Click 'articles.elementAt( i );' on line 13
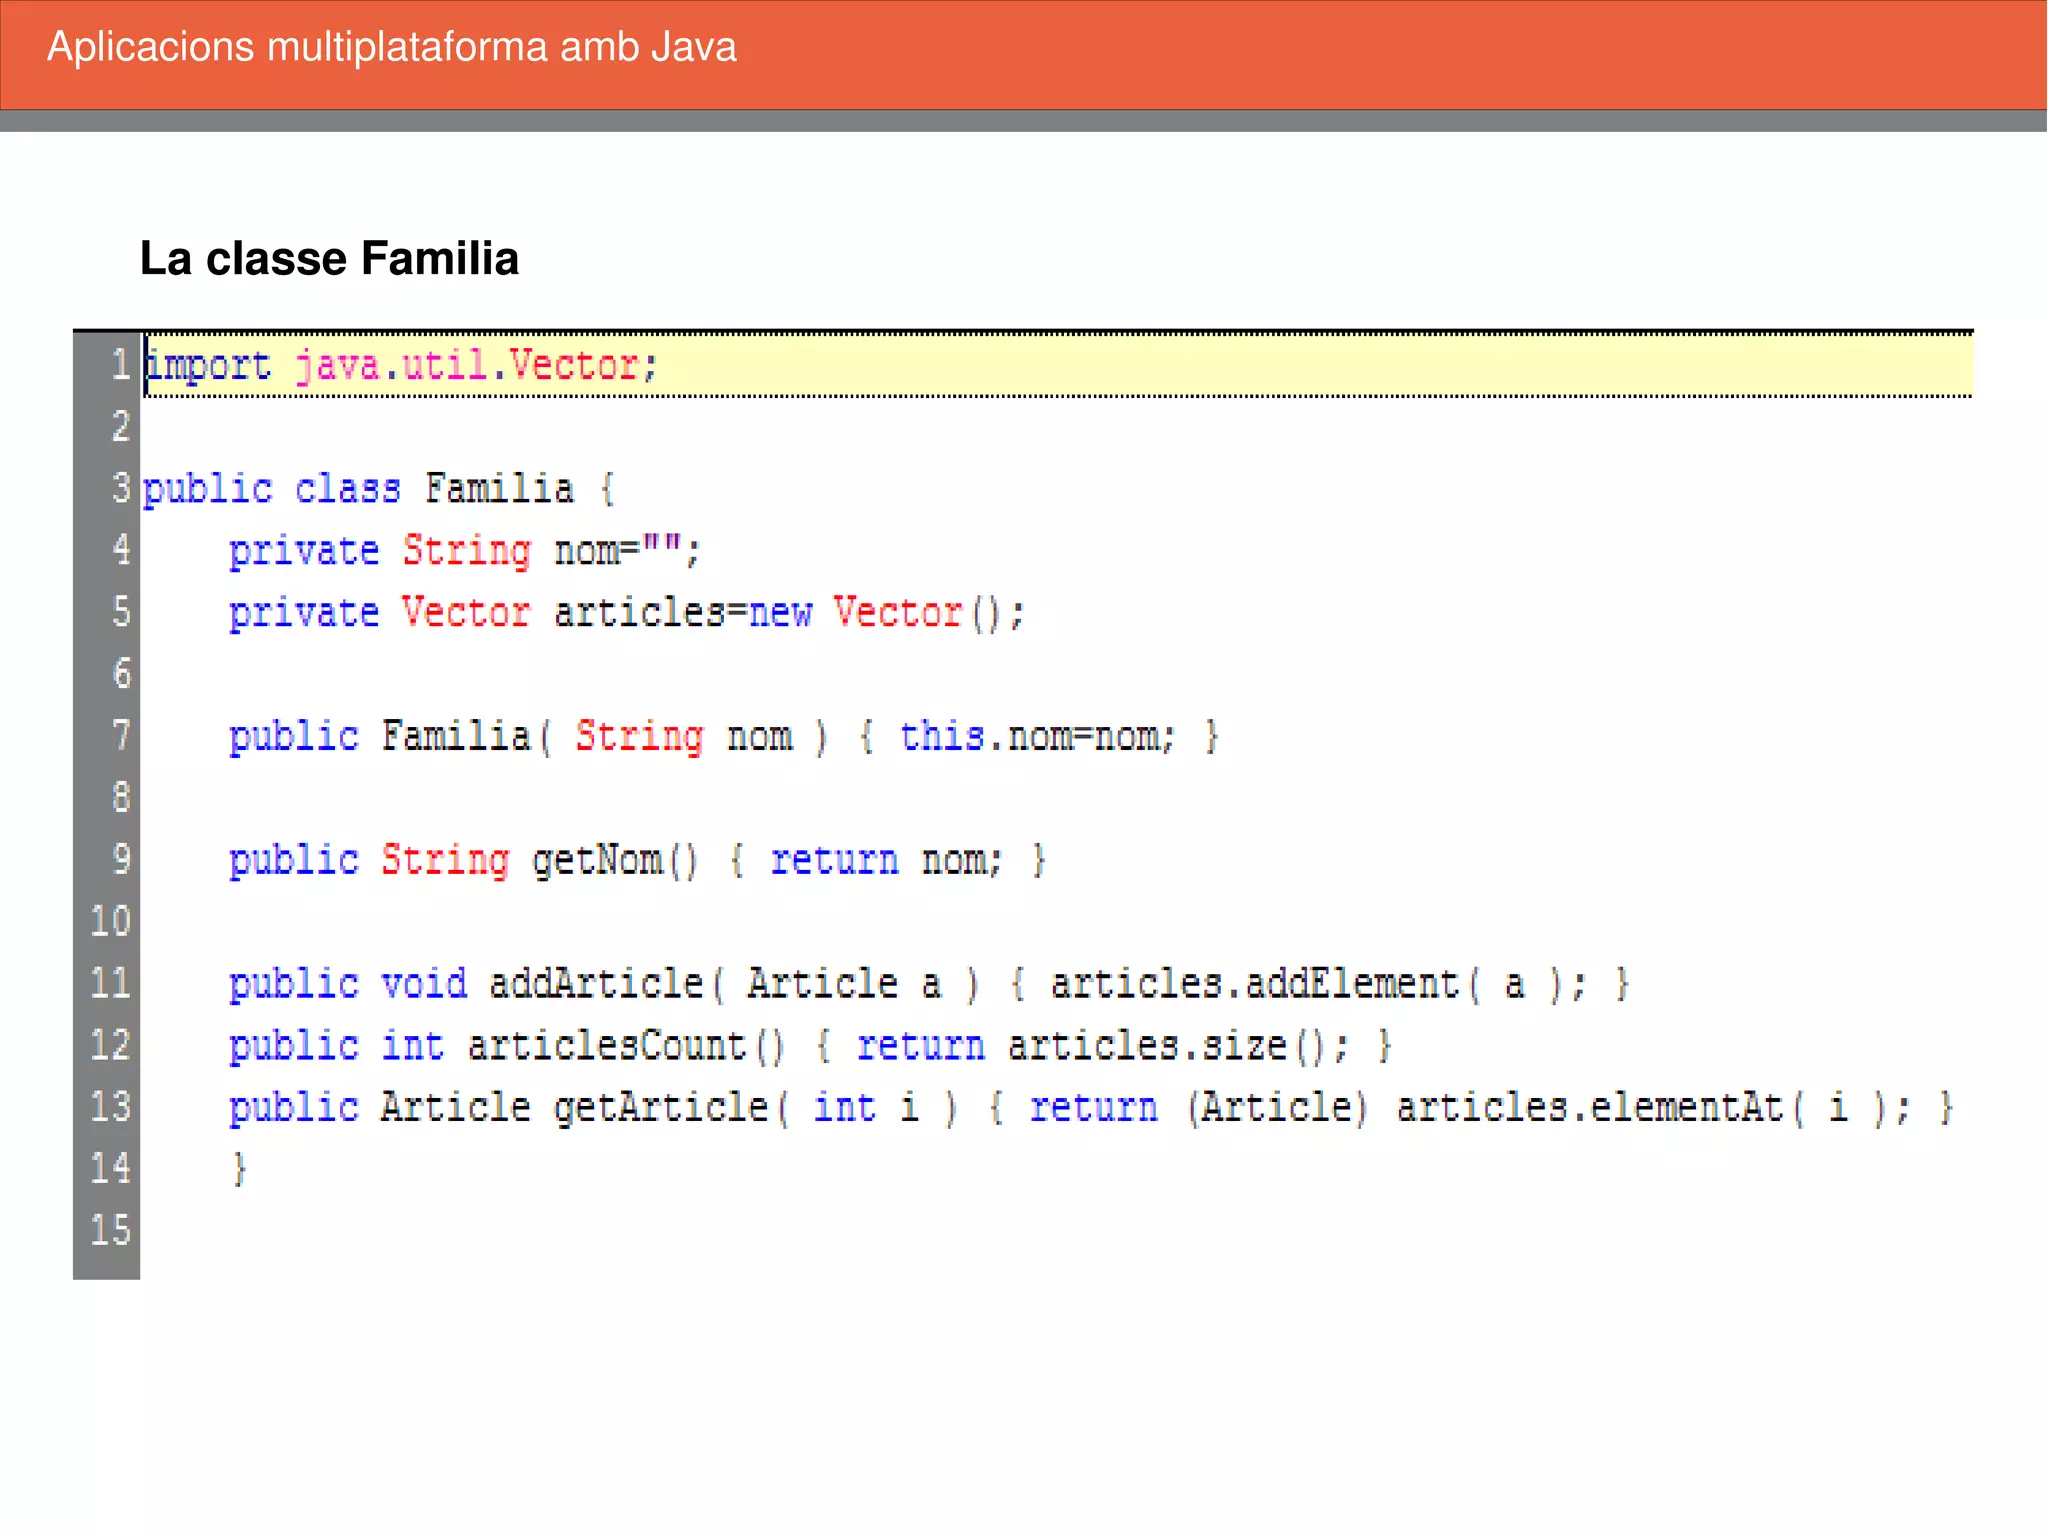Viewport: 2048px width, 1535px height. coord(1654,1108)
